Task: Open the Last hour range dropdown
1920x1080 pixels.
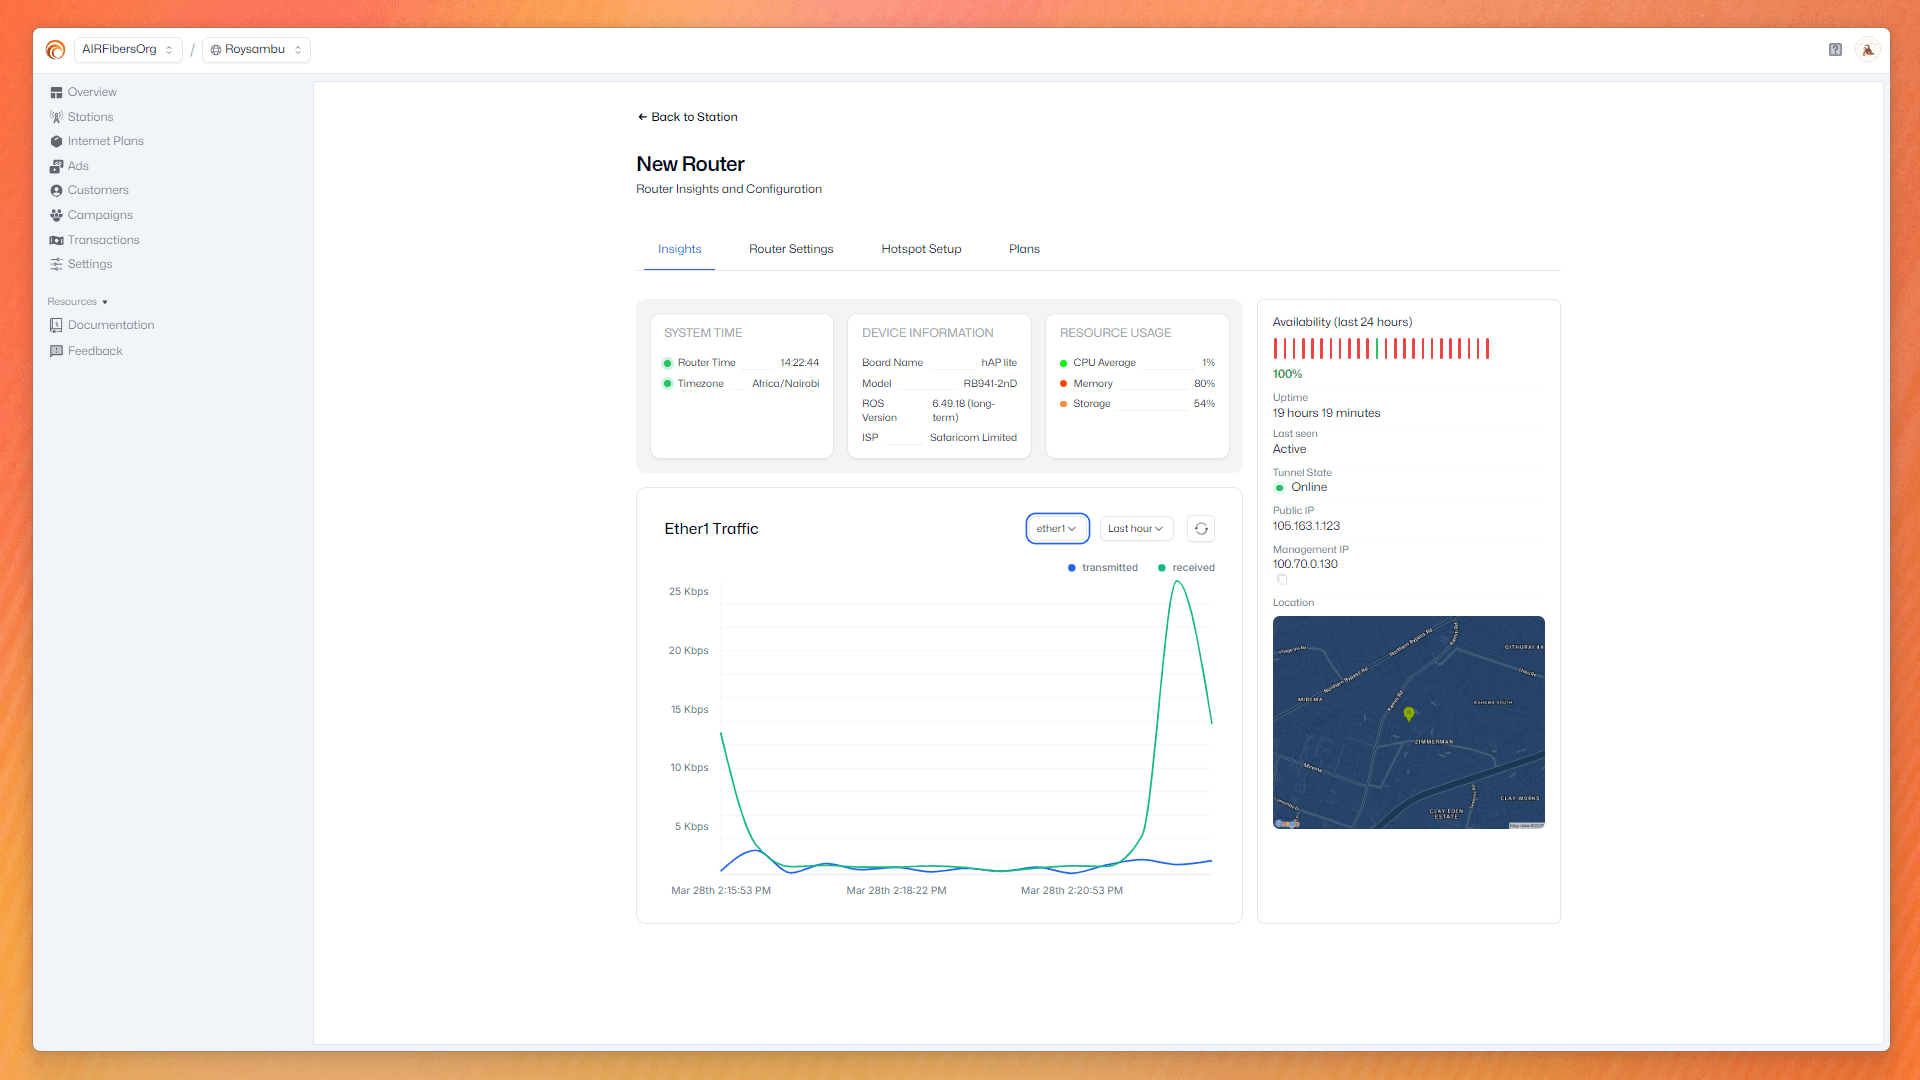Action: tap(1135, 529)
